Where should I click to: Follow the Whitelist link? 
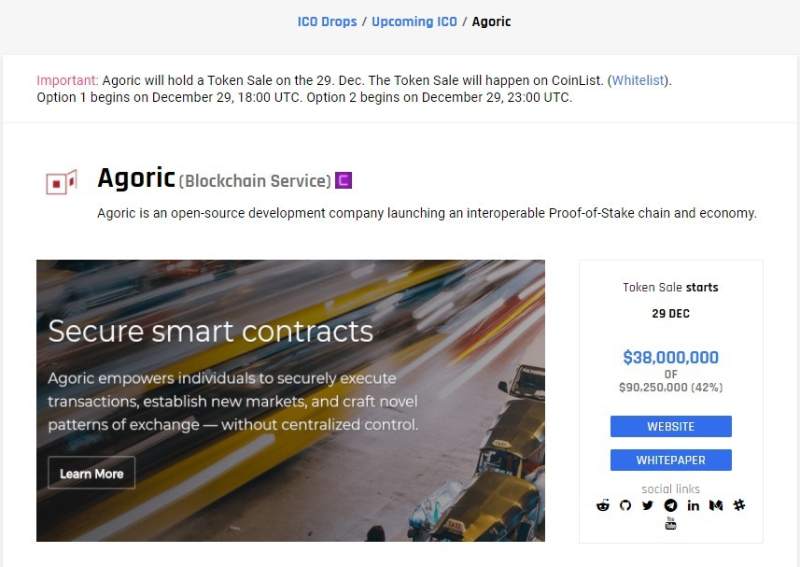tap(639, 80)
